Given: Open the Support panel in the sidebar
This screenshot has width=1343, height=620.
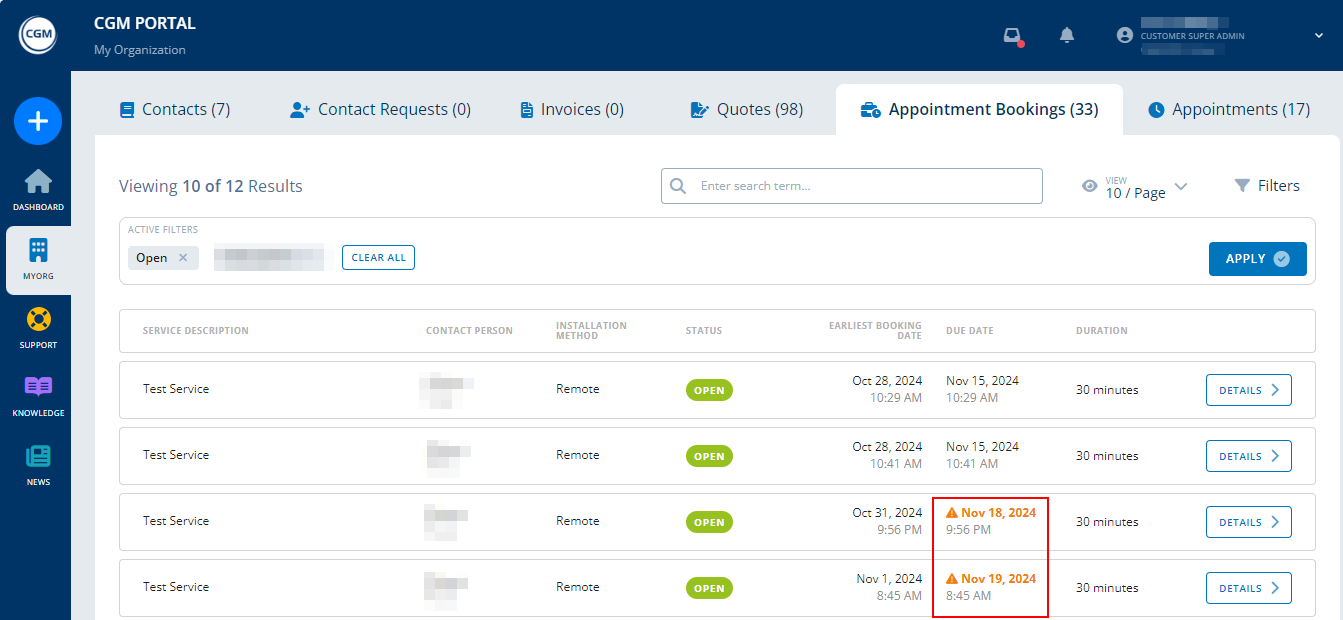Looking at the screenshot, I should click(37, 328).
